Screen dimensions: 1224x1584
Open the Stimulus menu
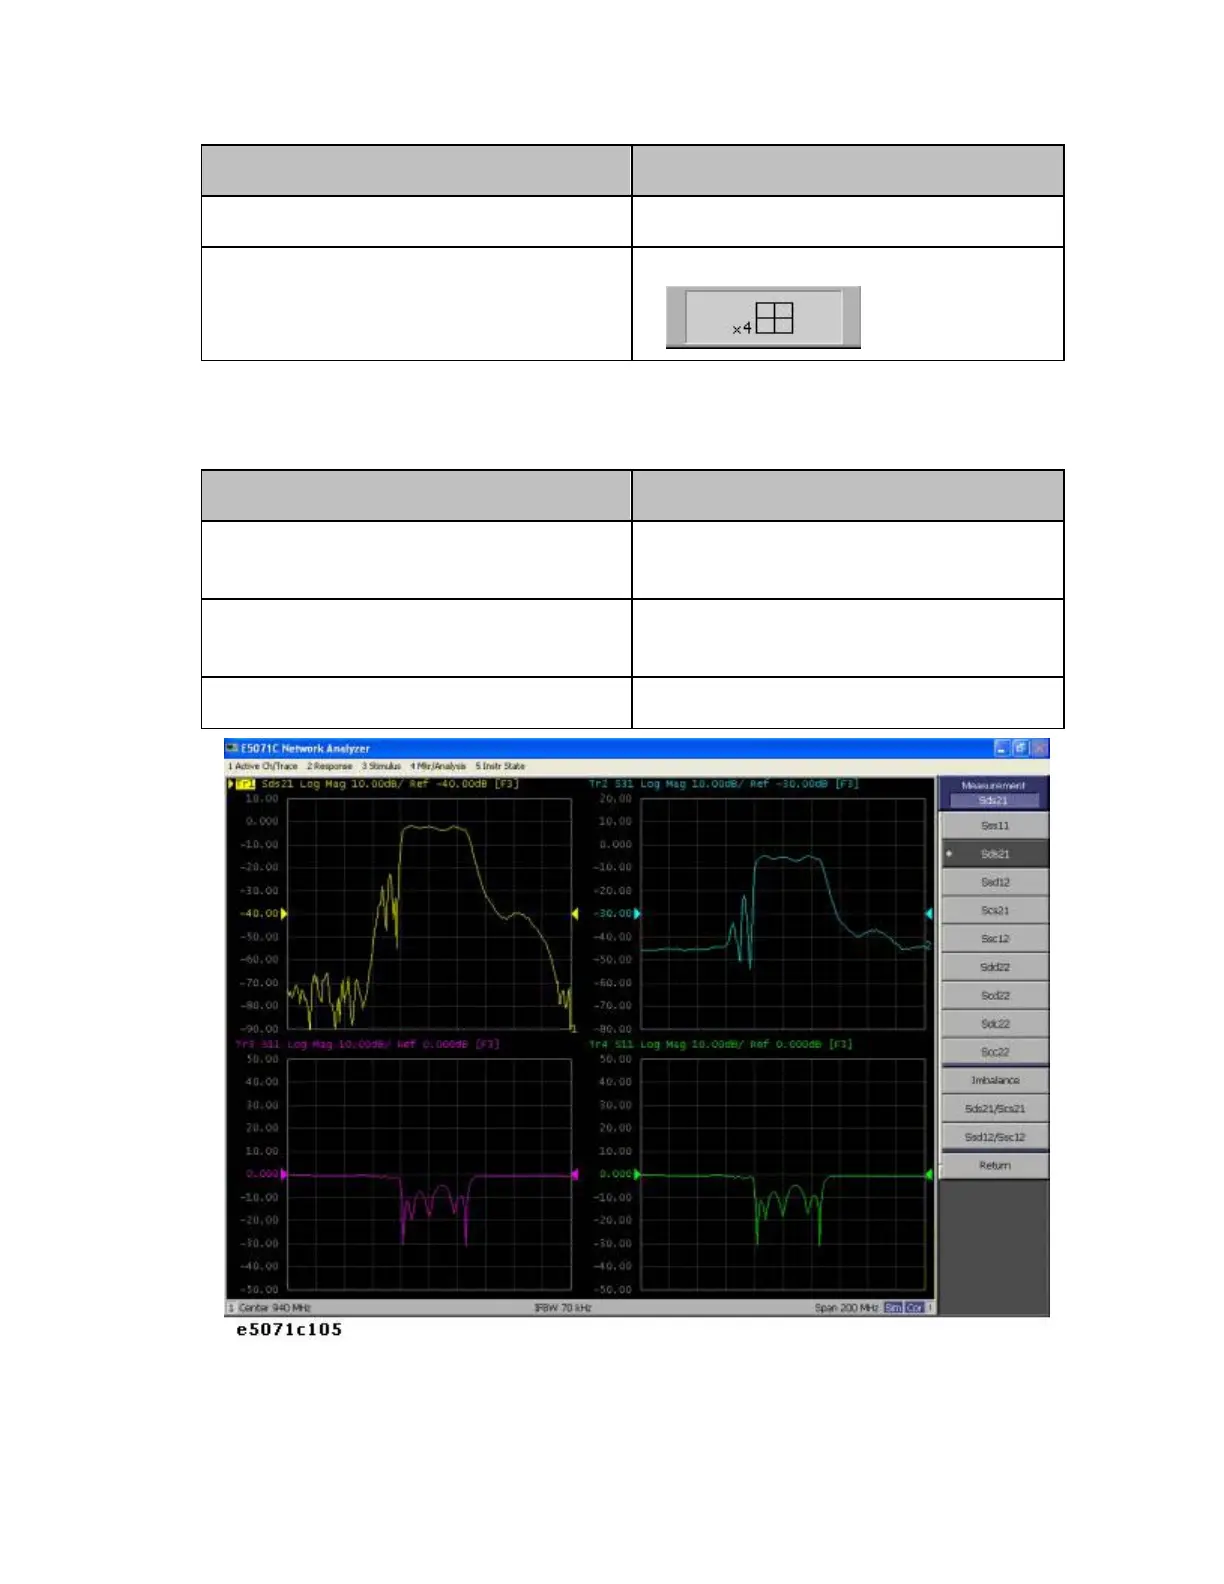pos(381,766)
